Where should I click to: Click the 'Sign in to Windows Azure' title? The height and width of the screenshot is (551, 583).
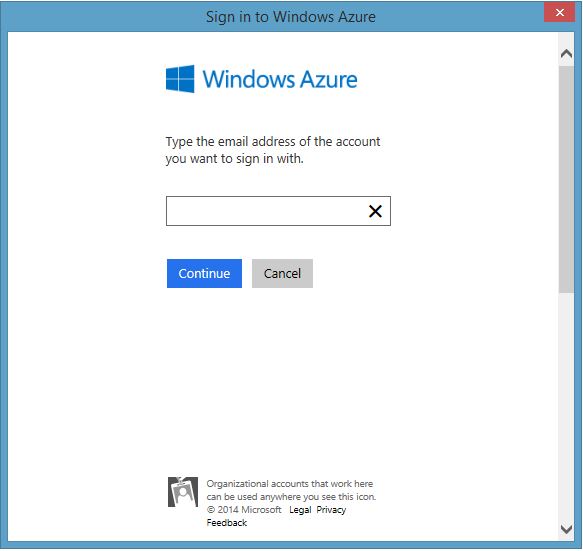coord(291,17)
